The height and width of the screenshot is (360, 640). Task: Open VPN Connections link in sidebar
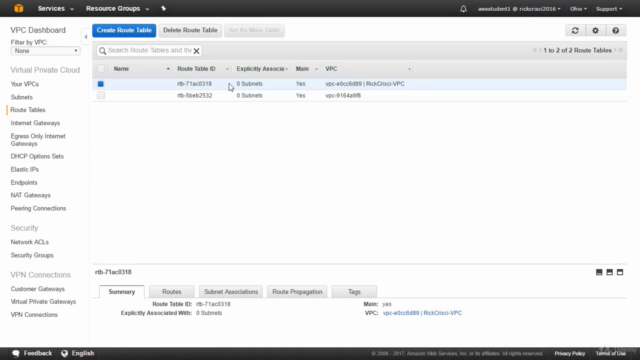34,315
